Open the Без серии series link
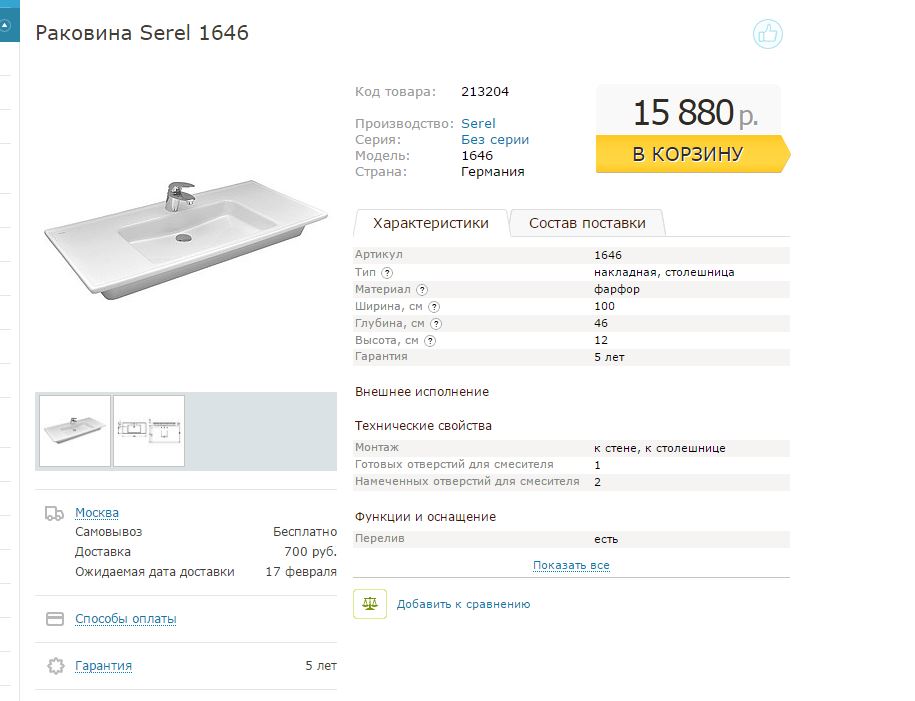915x701 pixels. (495, 139)
